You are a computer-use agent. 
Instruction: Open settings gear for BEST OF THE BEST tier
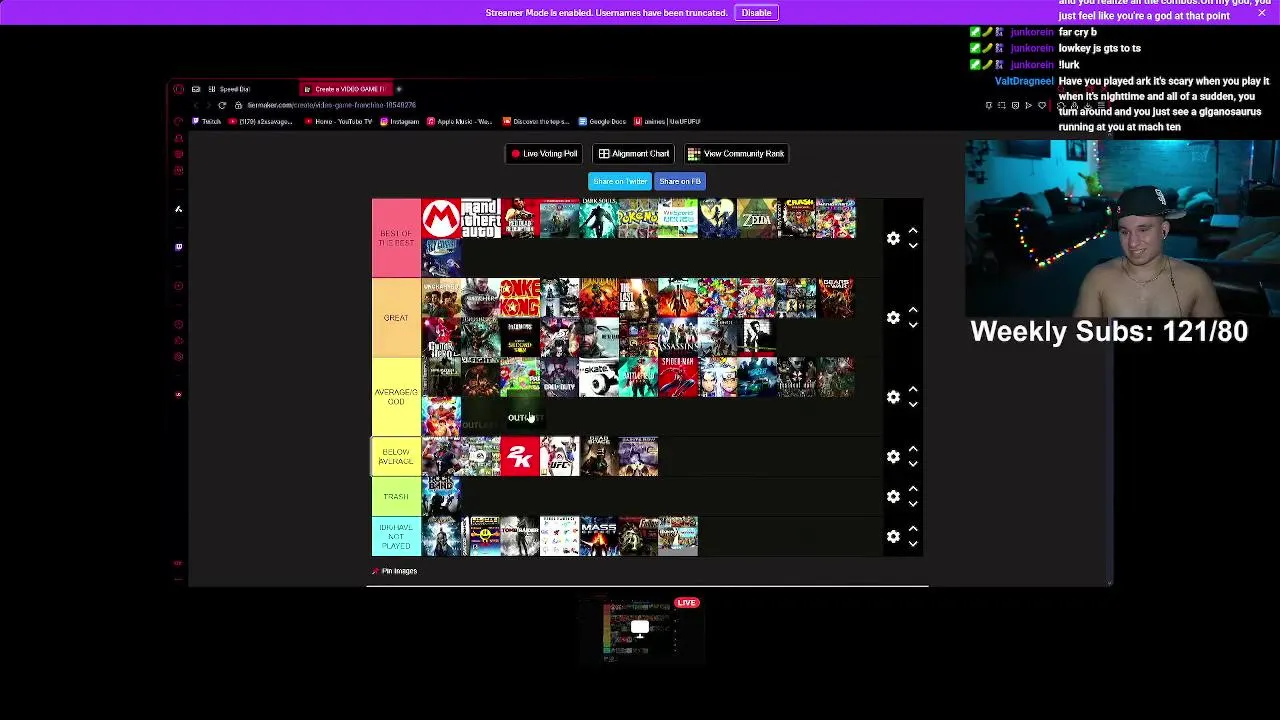coord(893,238)
